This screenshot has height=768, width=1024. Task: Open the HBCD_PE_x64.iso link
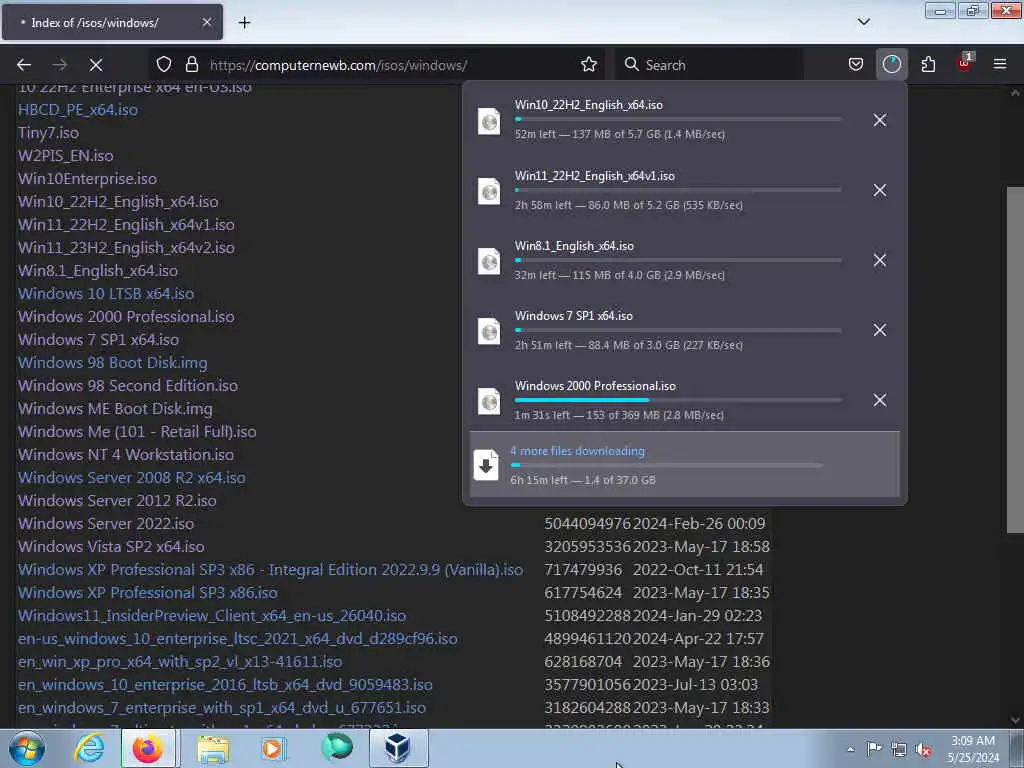pyautogui.click(x=78, y=110)
